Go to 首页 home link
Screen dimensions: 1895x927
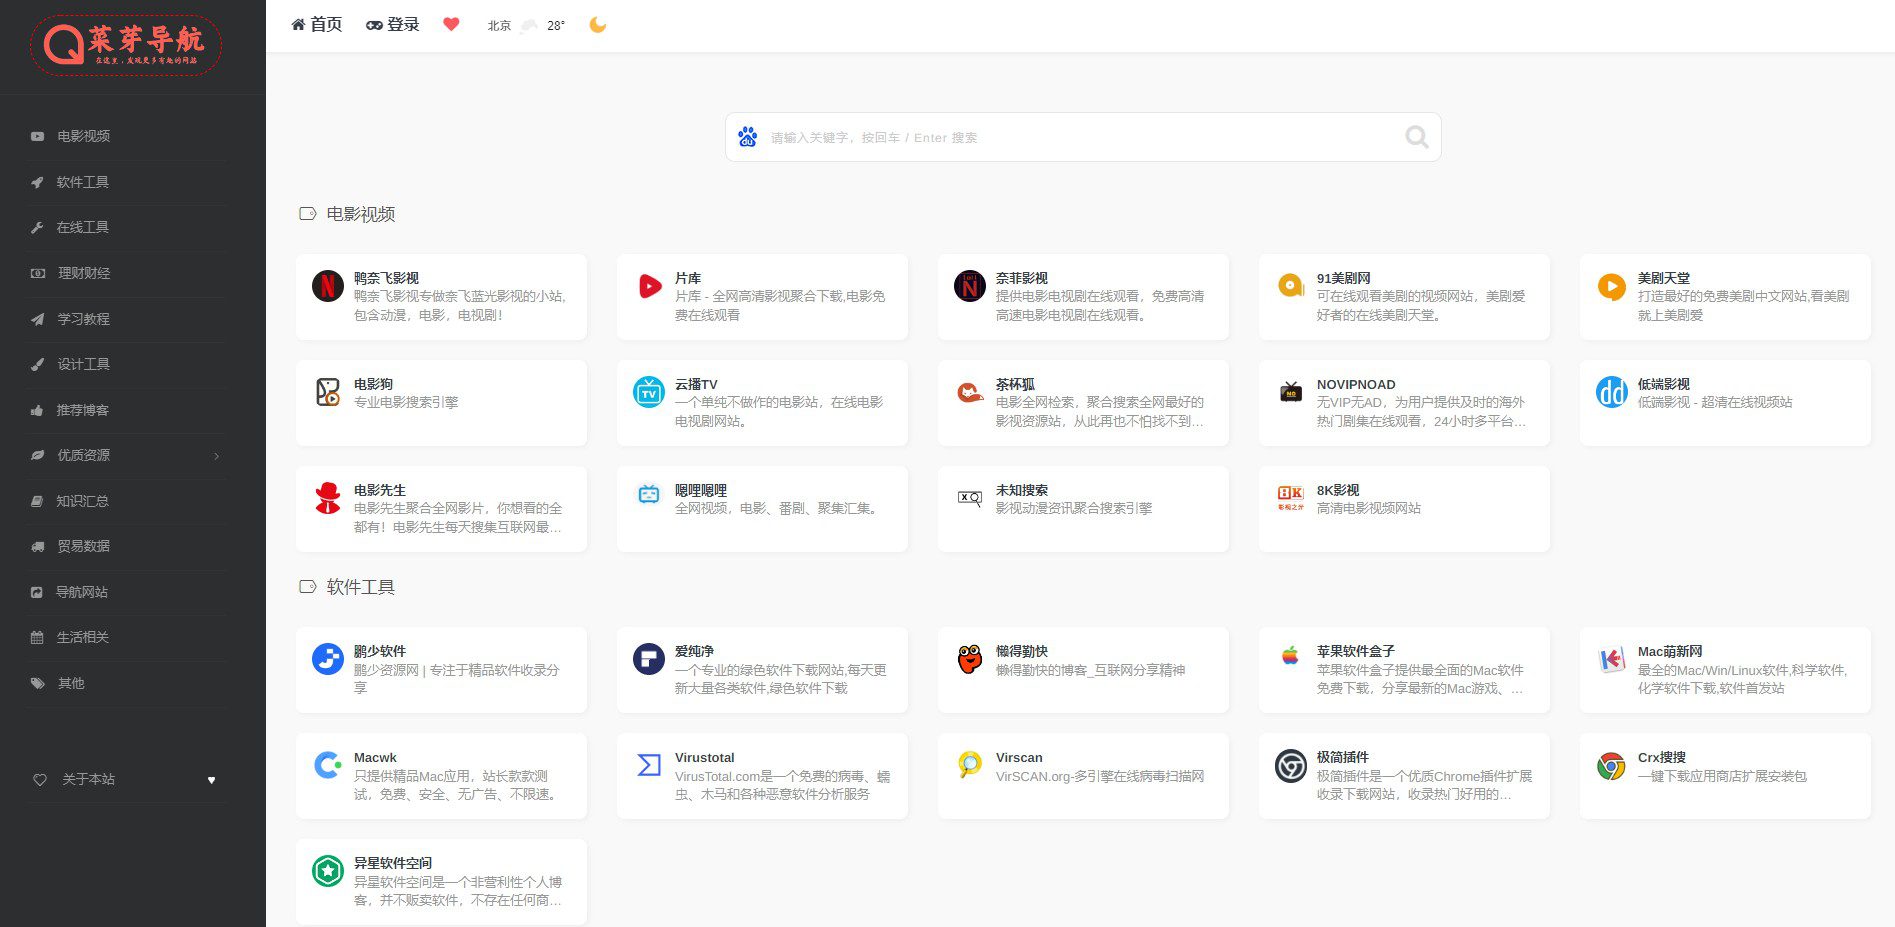pyautogui.click(x=316, y=25)
